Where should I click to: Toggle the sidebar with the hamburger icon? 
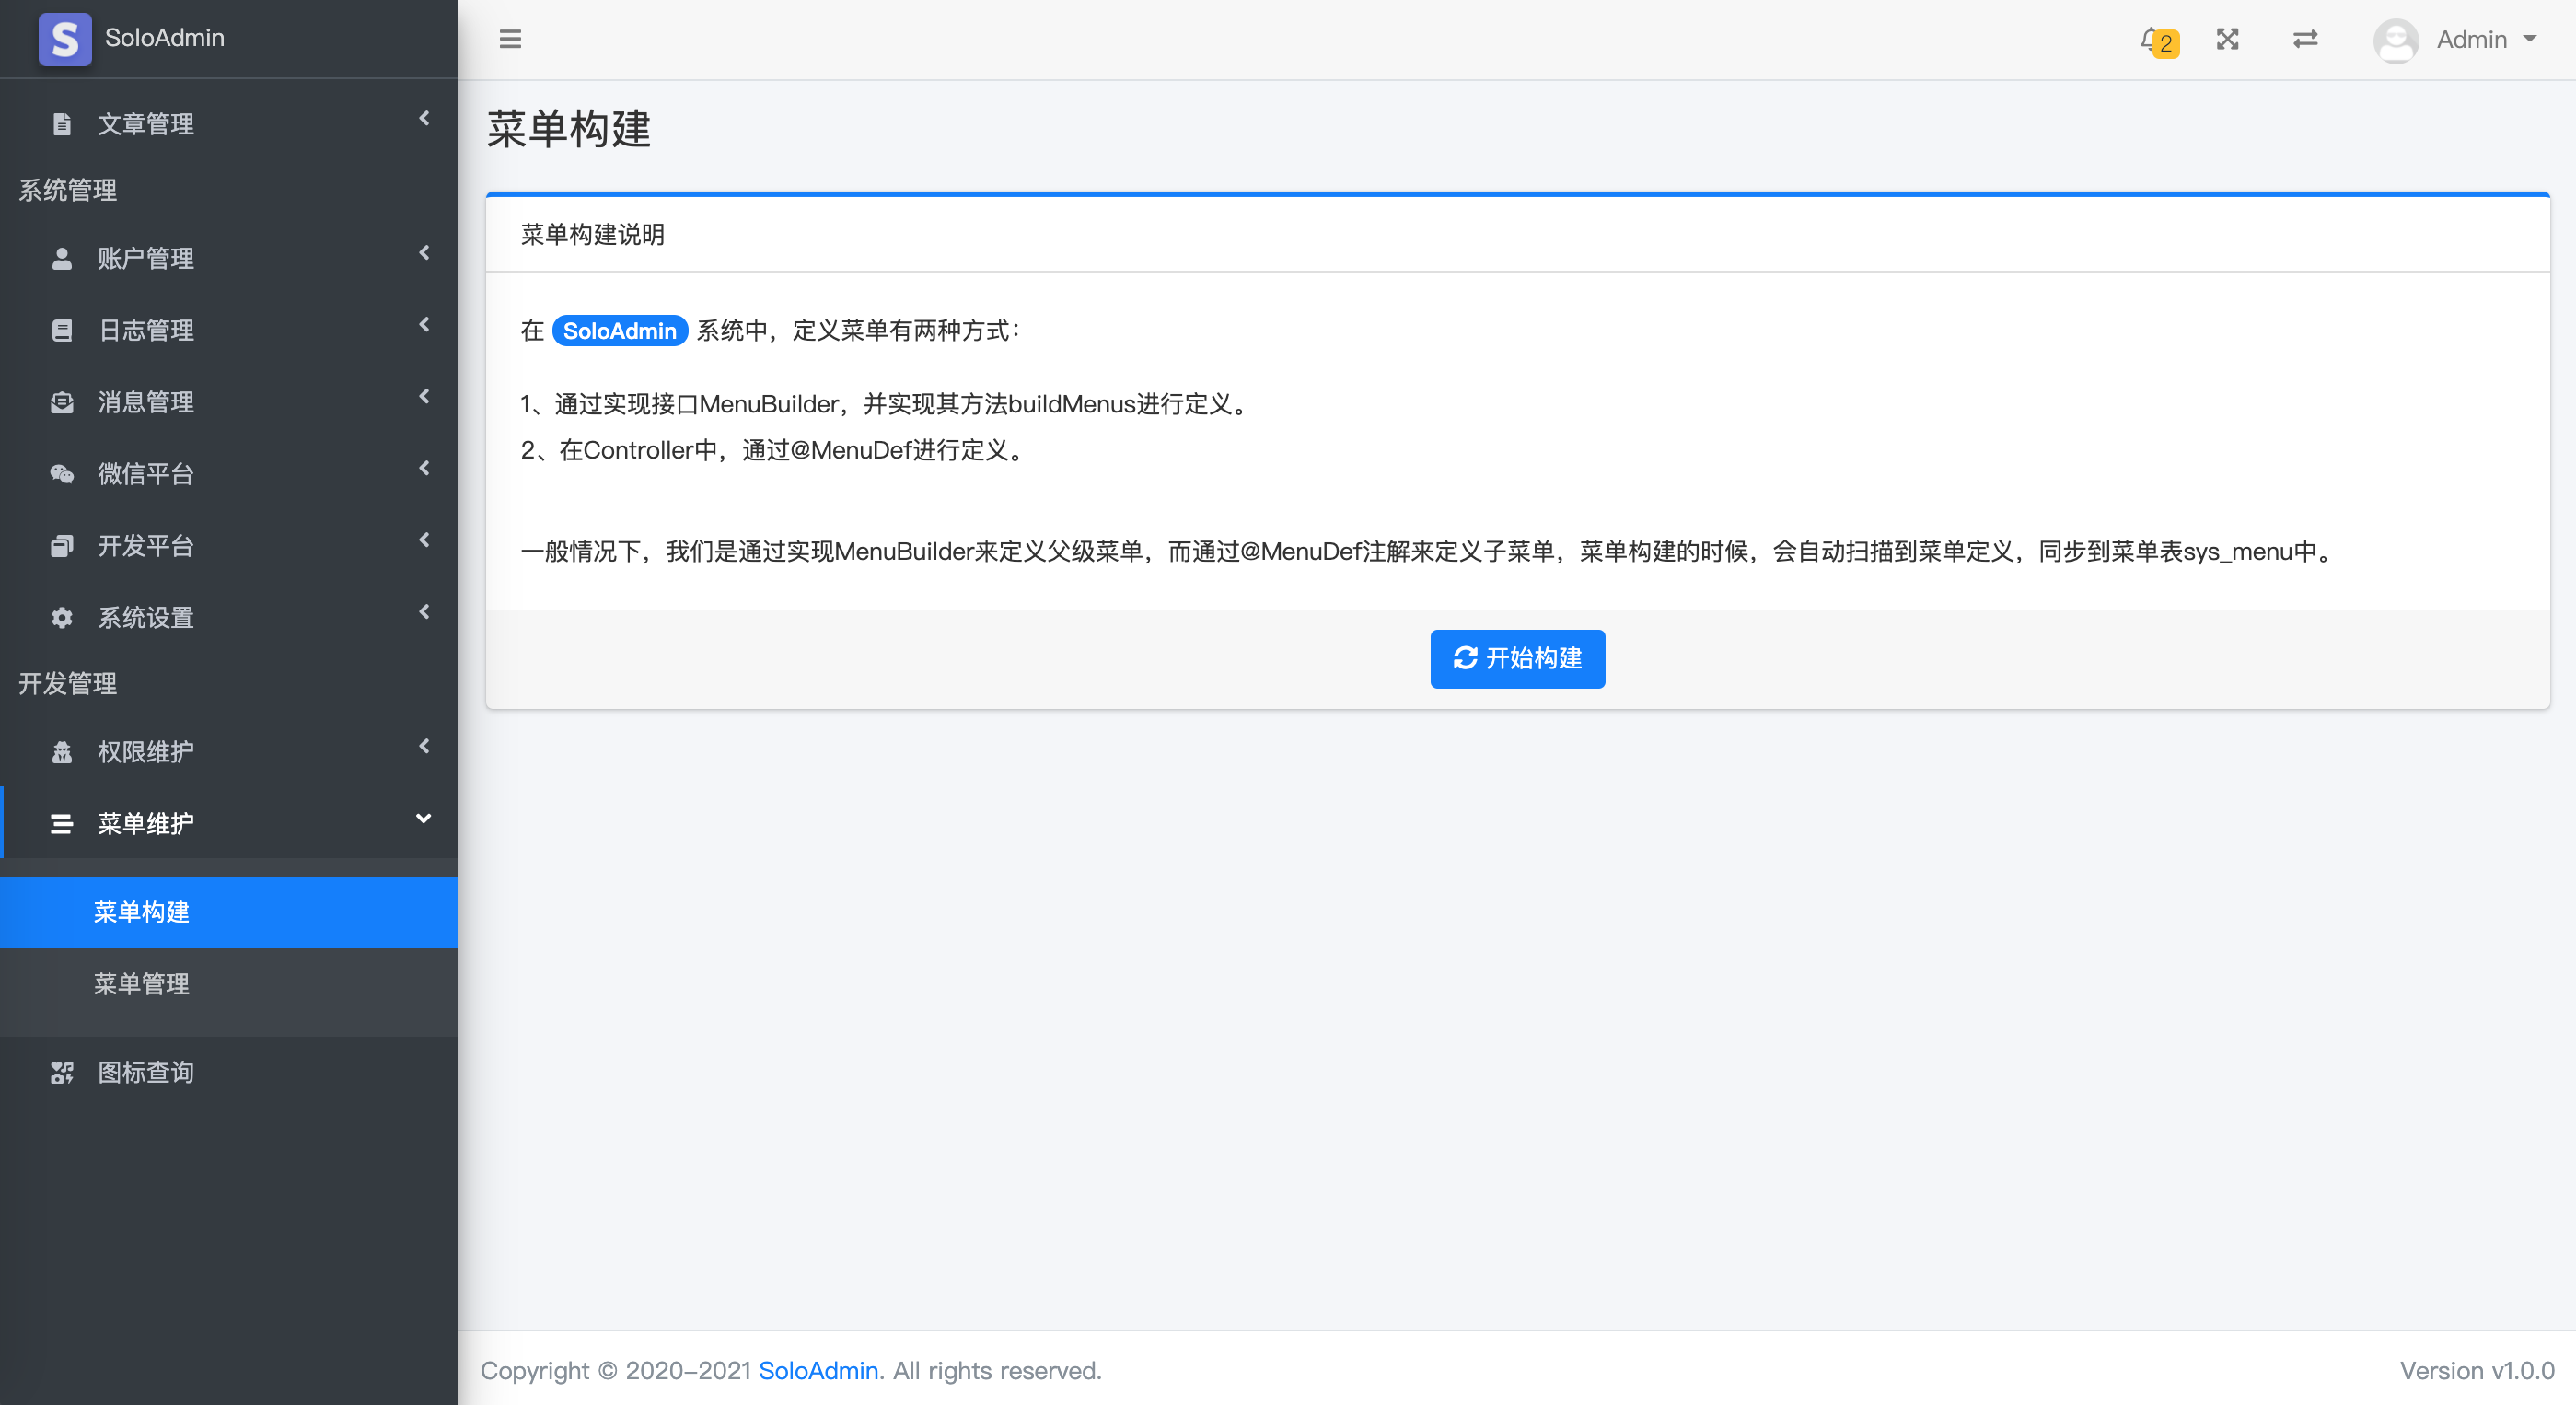[x=510, y=39]
